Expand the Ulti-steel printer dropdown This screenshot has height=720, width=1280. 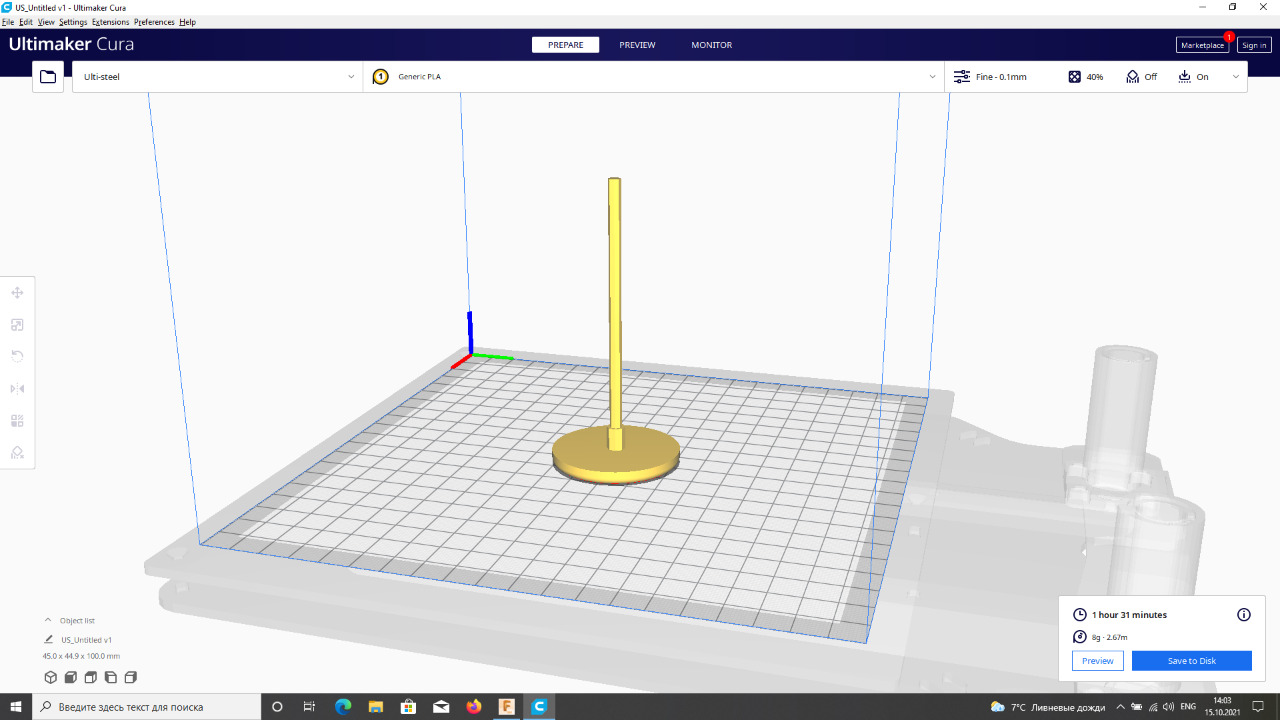coord(217,77)
